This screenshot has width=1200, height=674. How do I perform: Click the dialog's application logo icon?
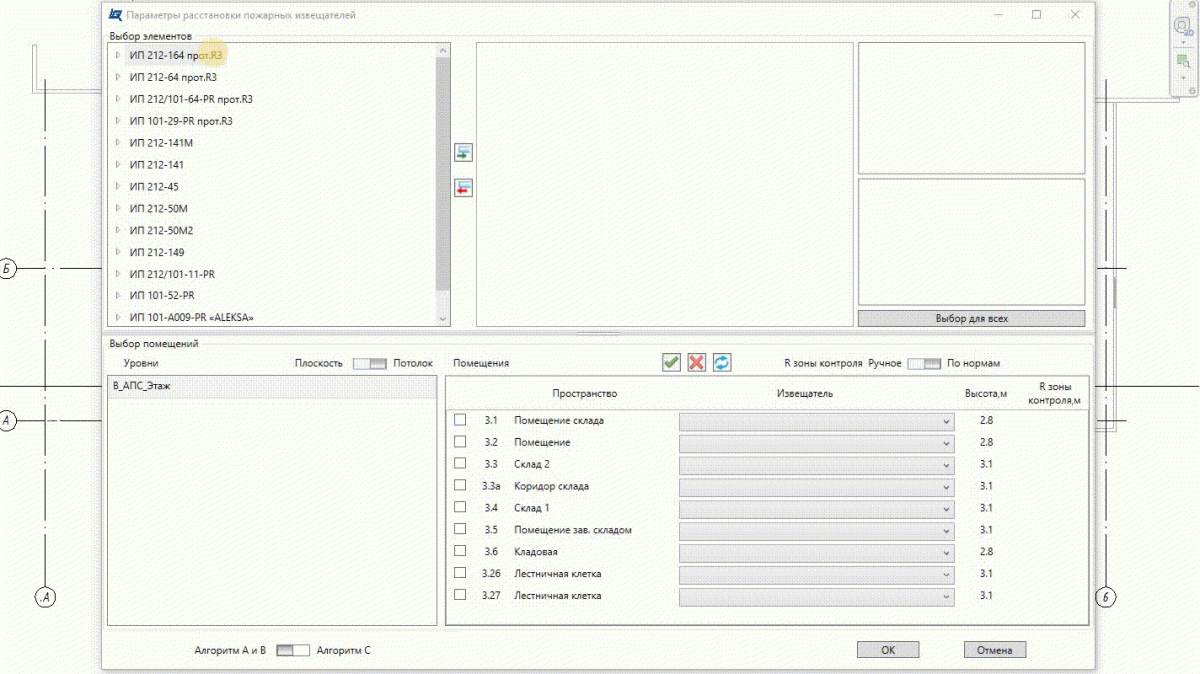[117, 15]
